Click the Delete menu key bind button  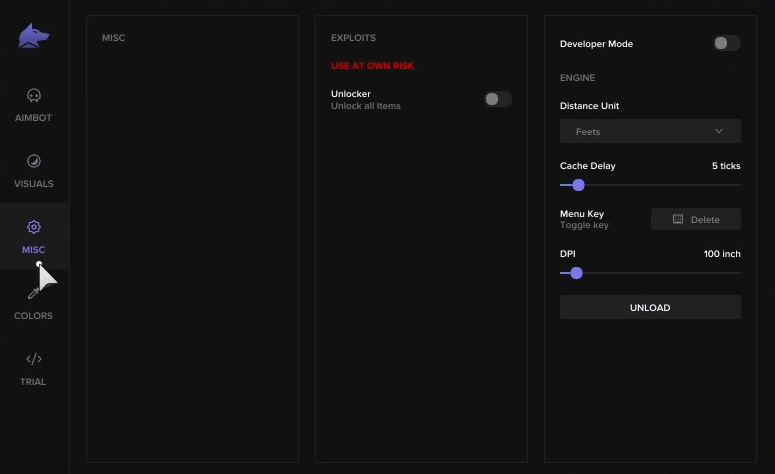coord(696,219)
